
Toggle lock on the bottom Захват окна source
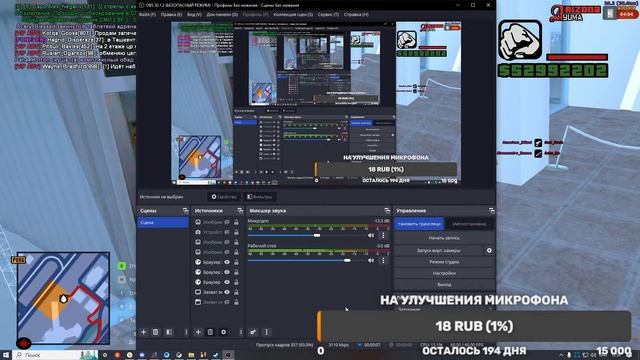point(236,302)
